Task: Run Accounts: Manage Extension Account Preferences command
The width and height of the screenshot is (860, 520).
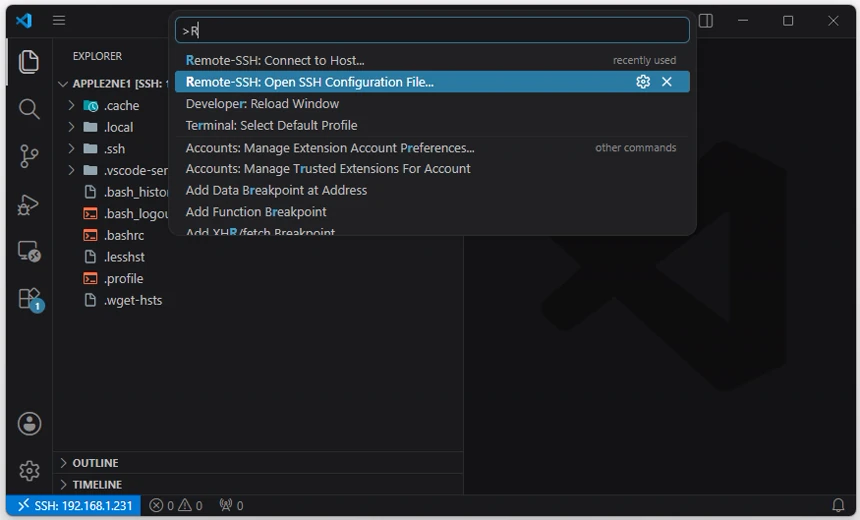Action: pos(432,148)
